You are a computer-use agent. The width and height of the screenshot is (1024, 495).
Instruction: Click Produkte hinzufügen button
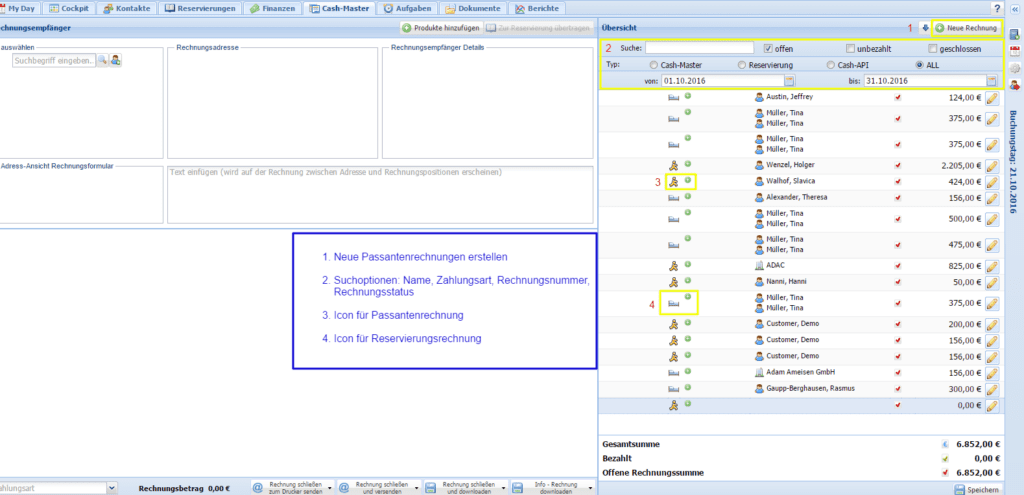pyautogui.click(x=440, y=28)
